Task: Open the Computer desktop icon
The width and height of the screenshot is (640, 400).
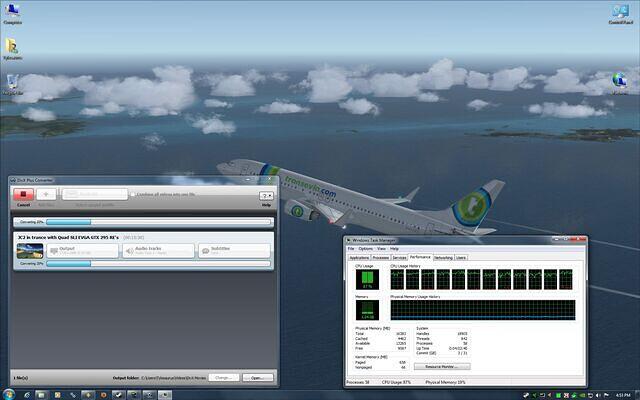Action: pyautogui.click(x=14, y=13)
